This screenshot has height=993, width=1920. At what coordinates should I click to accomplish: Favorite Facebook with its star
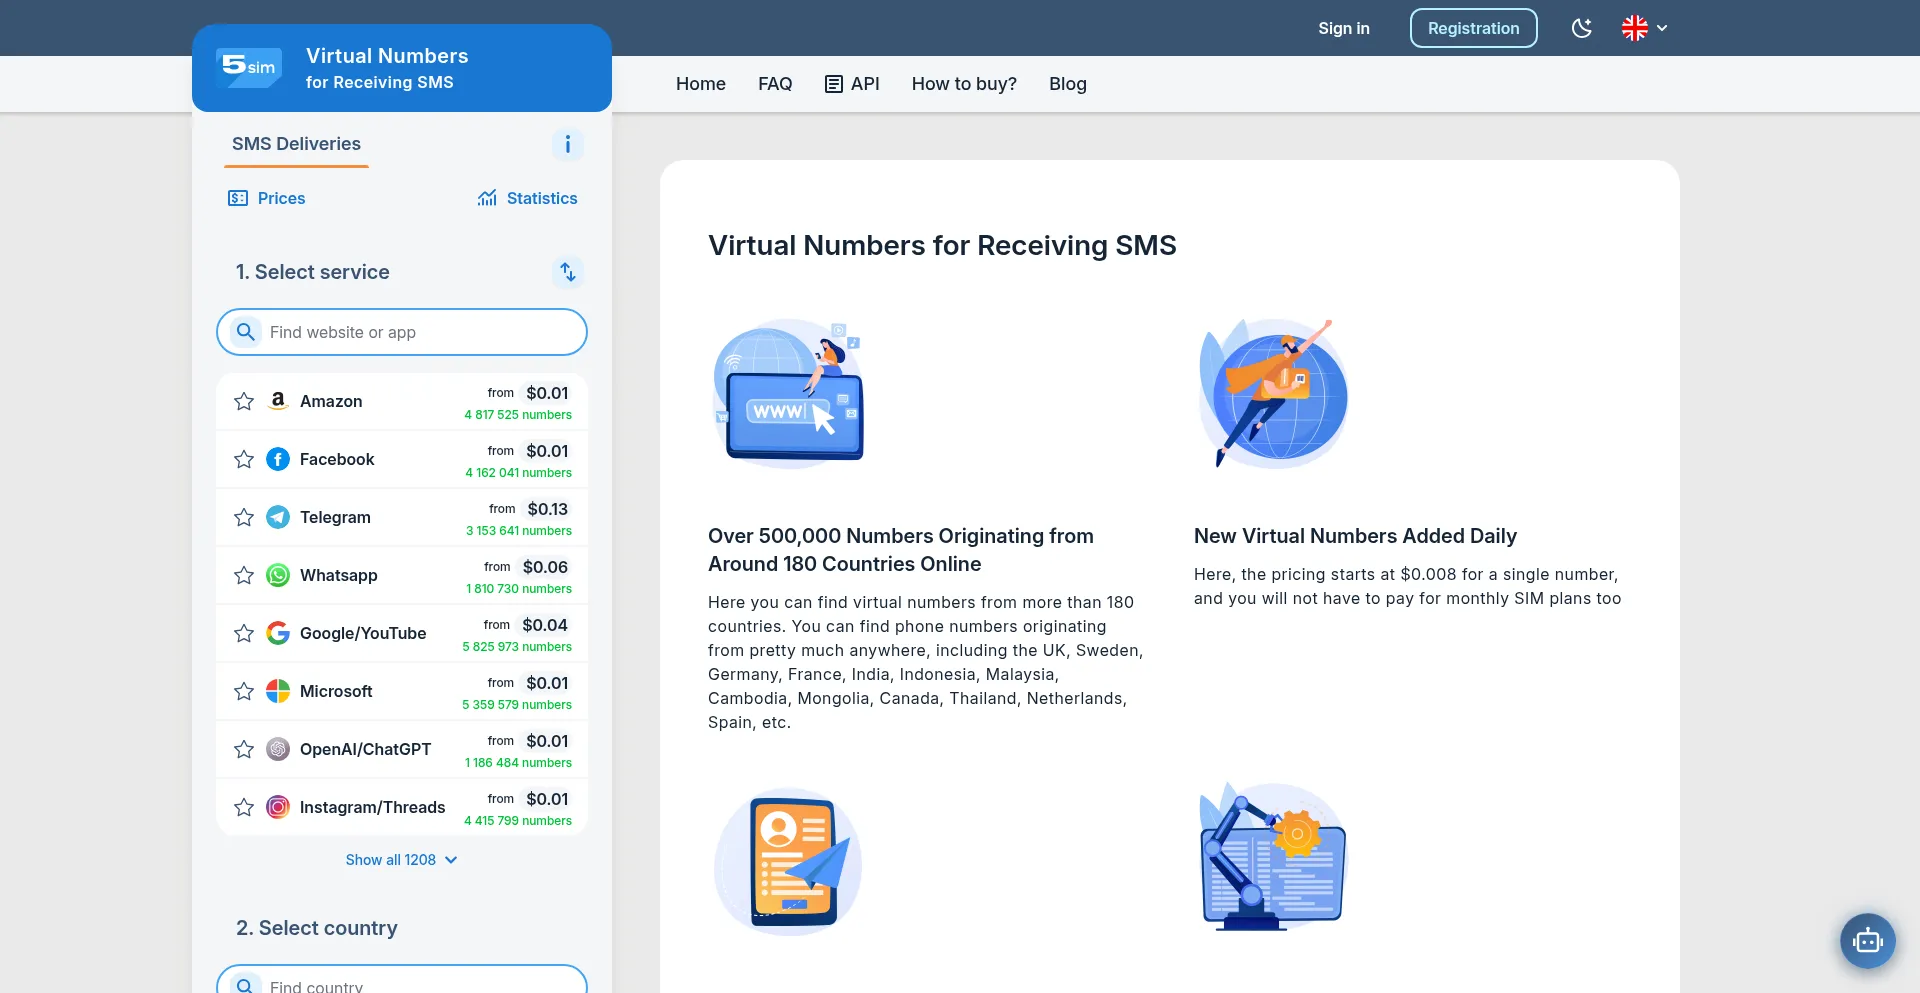(x=244, y=460)
